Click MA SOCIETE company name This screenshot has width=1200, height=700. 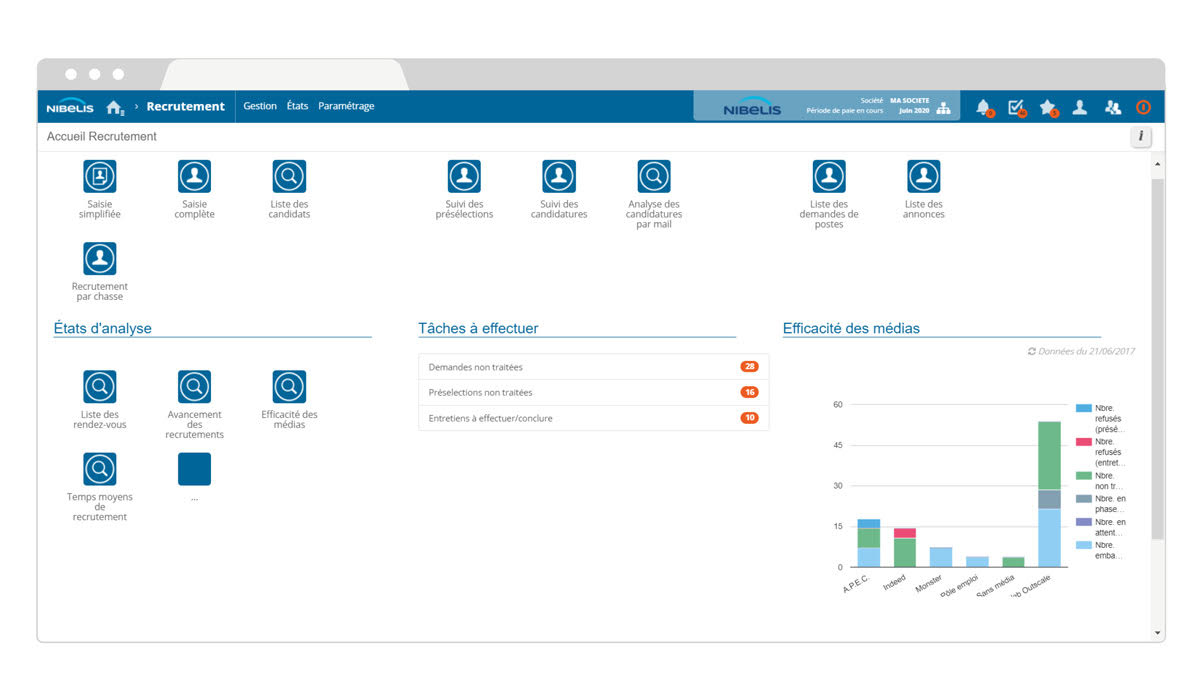(x=909, y=100)
